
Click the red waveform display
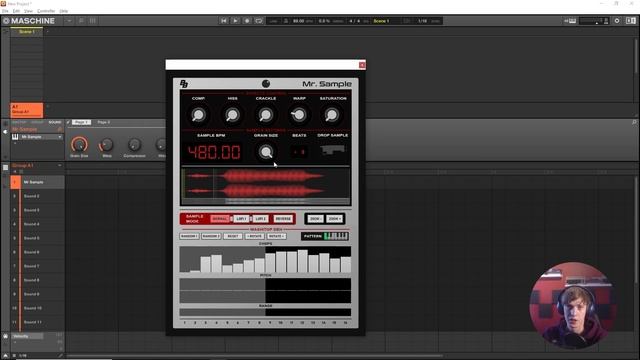tap(265, 183)
